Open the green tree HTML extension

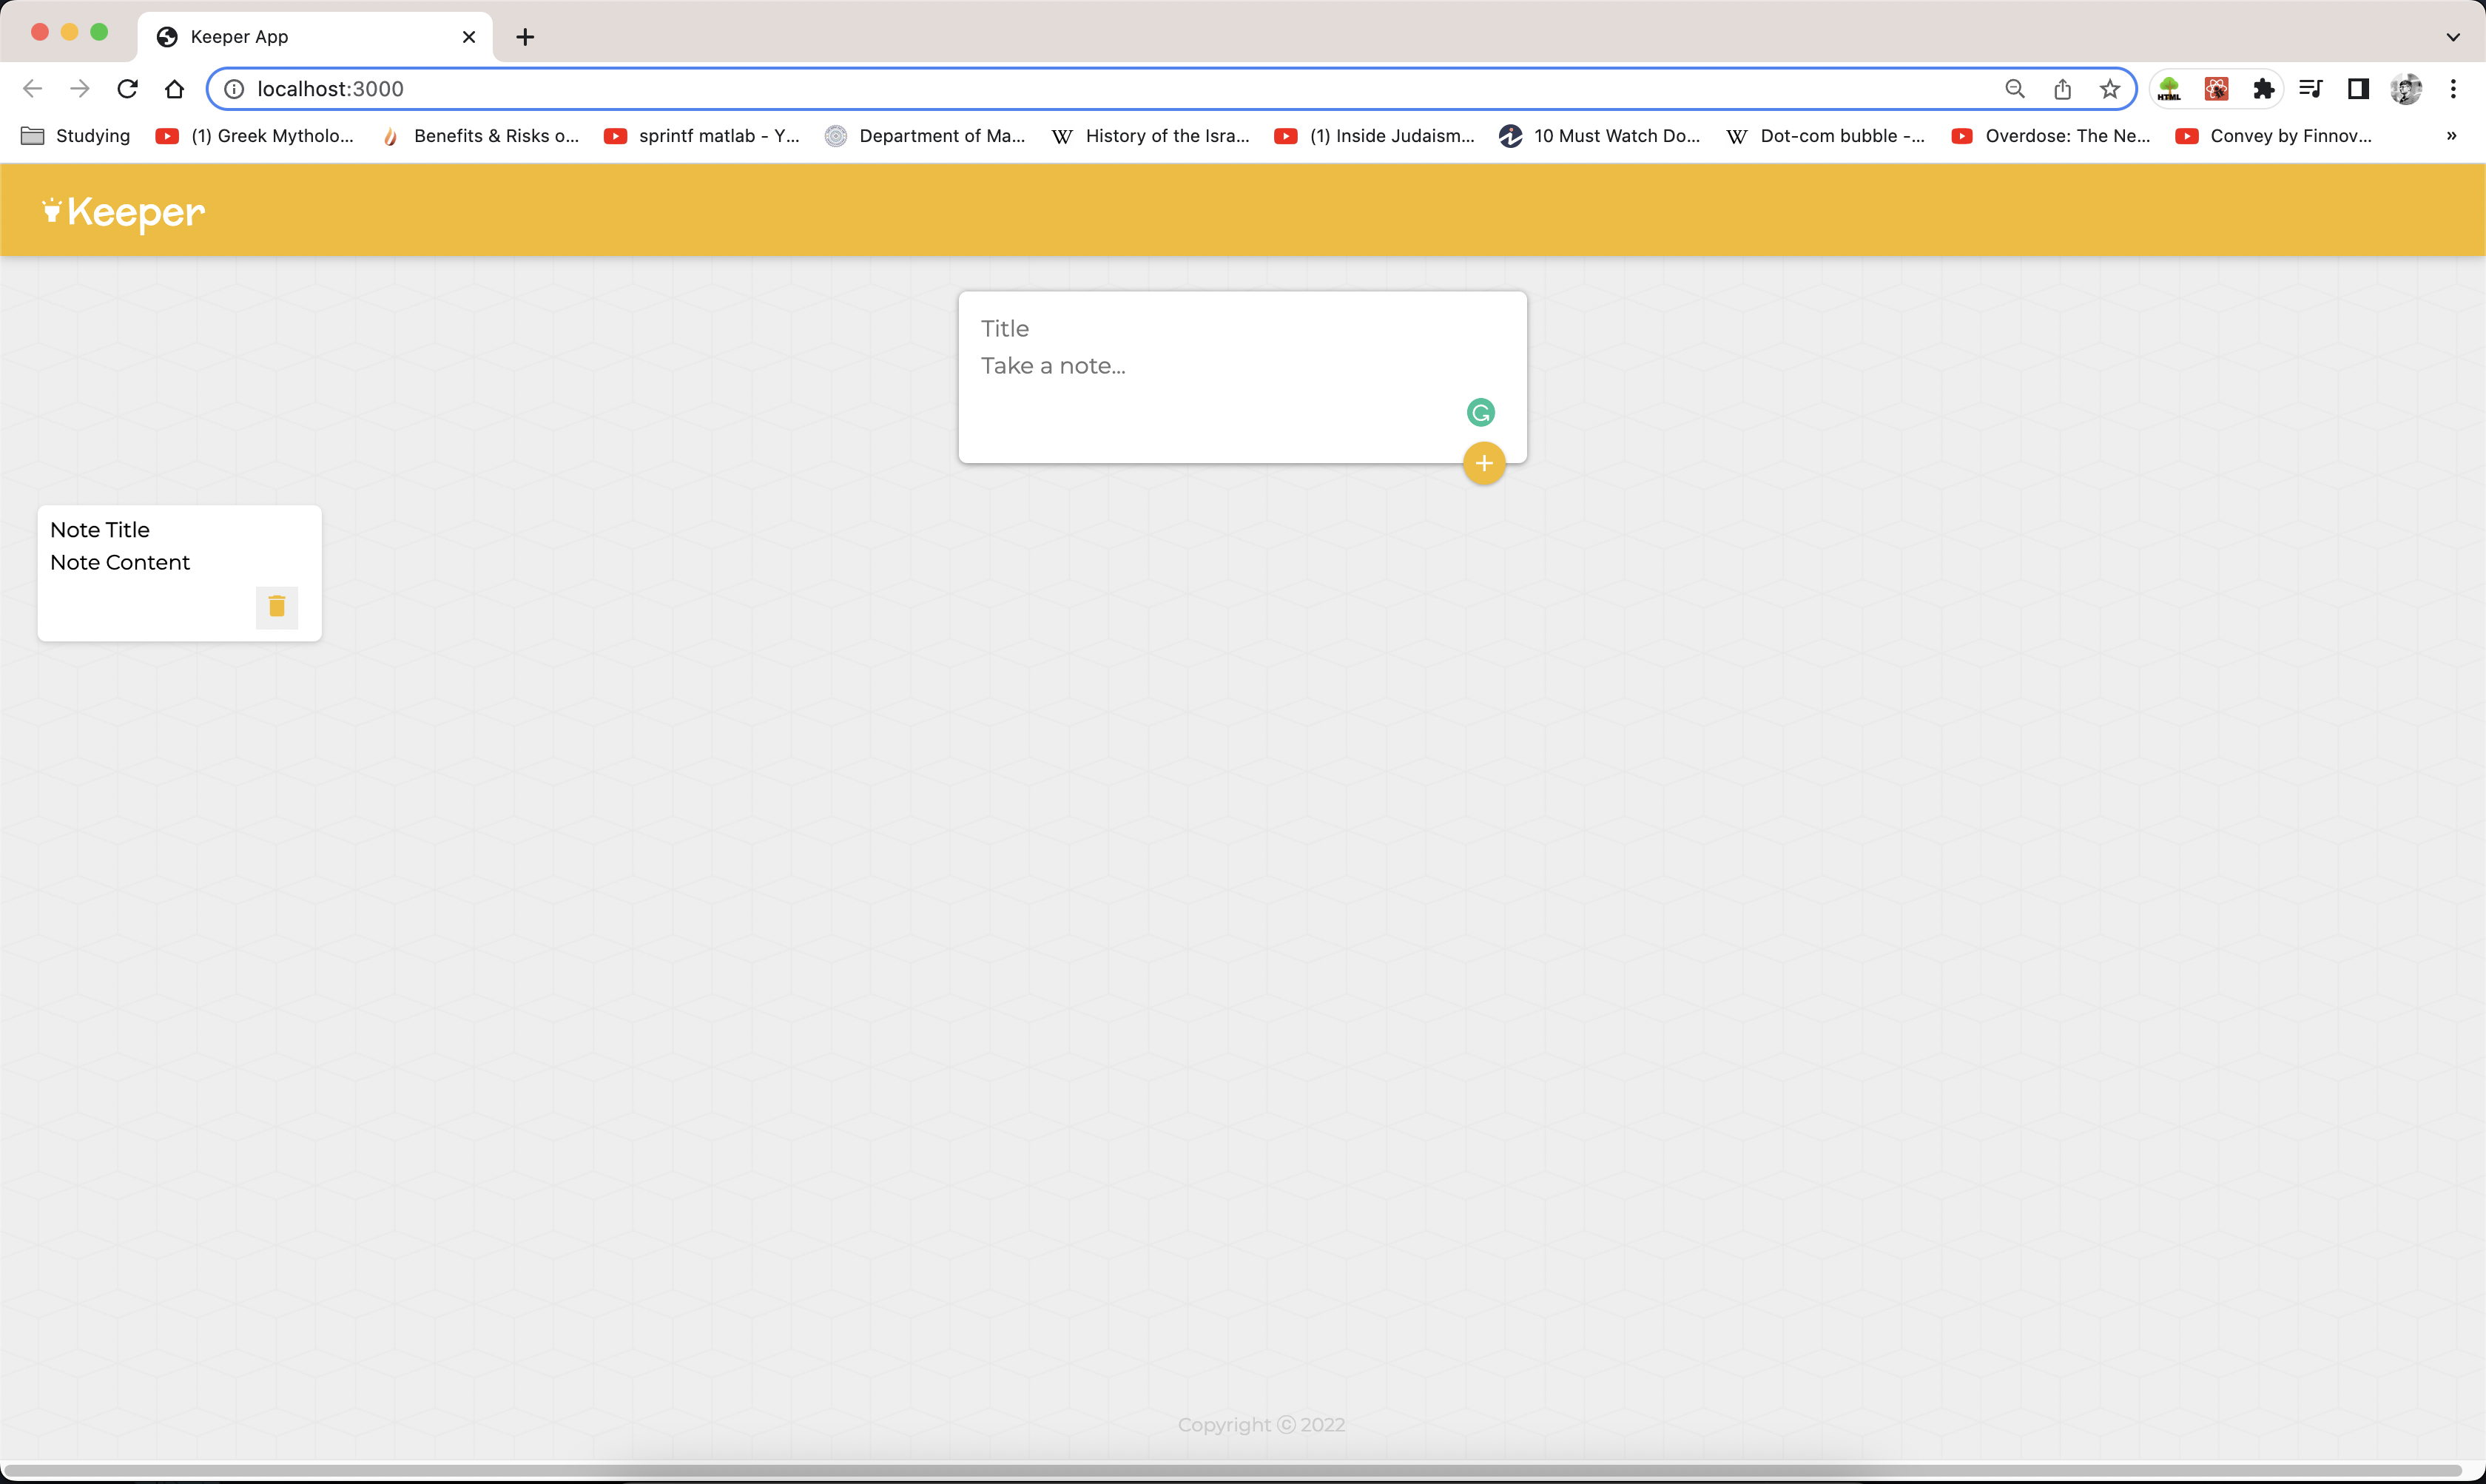(2169, 89)
